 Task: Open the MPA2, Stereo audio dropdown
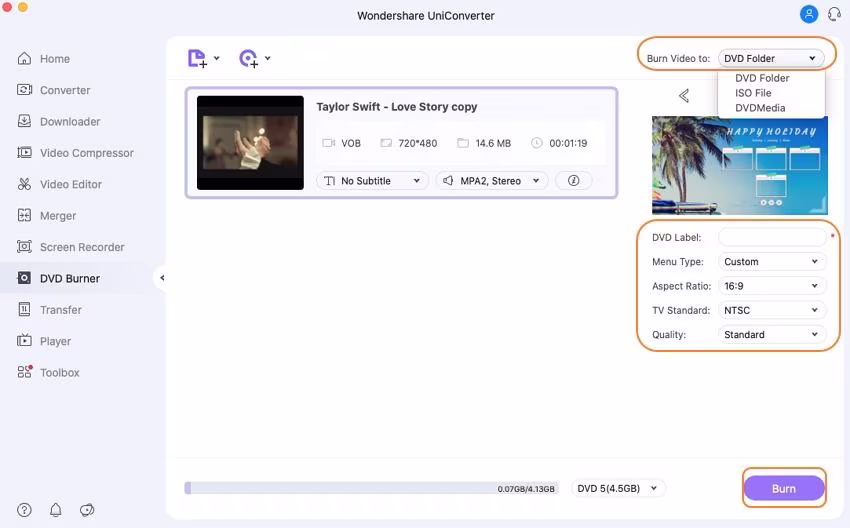click(492, 181)
